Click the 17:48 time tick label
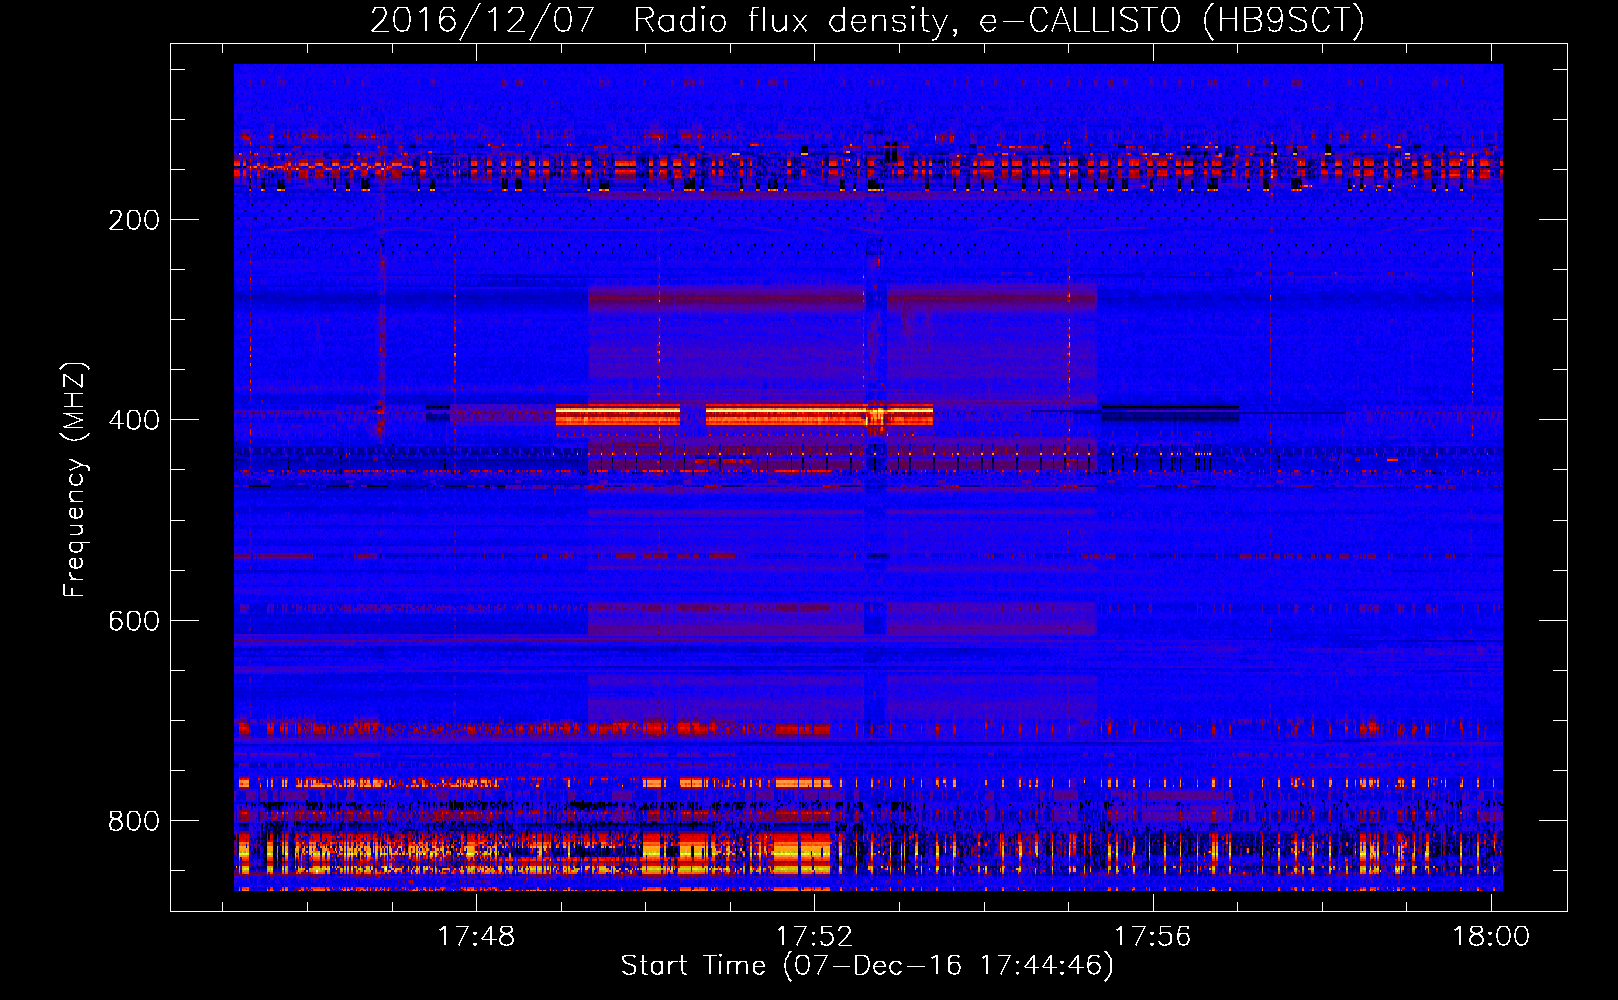The image size is (1618, 1000). pyautogui.click(x=476, y=936)
